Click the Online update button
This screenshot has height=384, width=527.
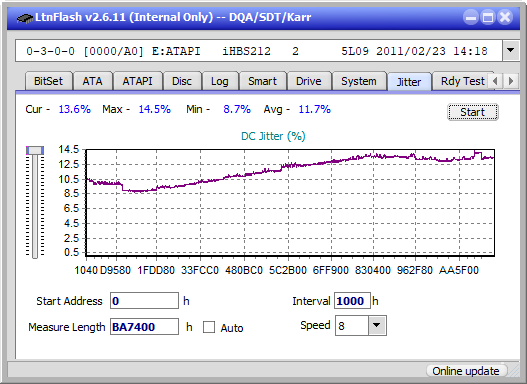pos(466,371)
